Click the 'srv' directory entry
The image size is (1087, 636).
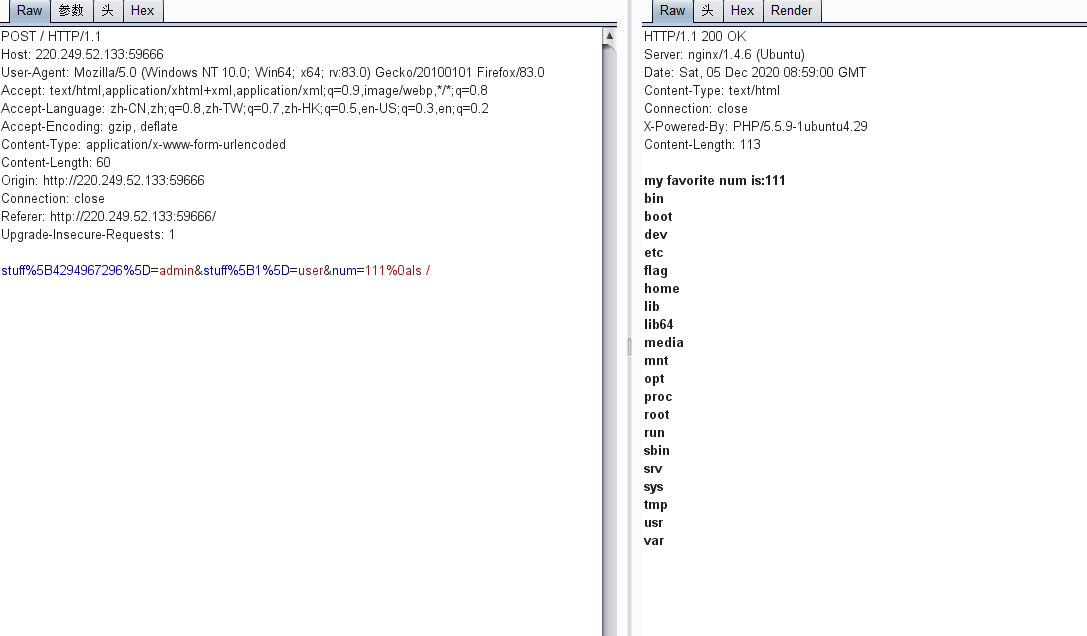click(653, 469)
